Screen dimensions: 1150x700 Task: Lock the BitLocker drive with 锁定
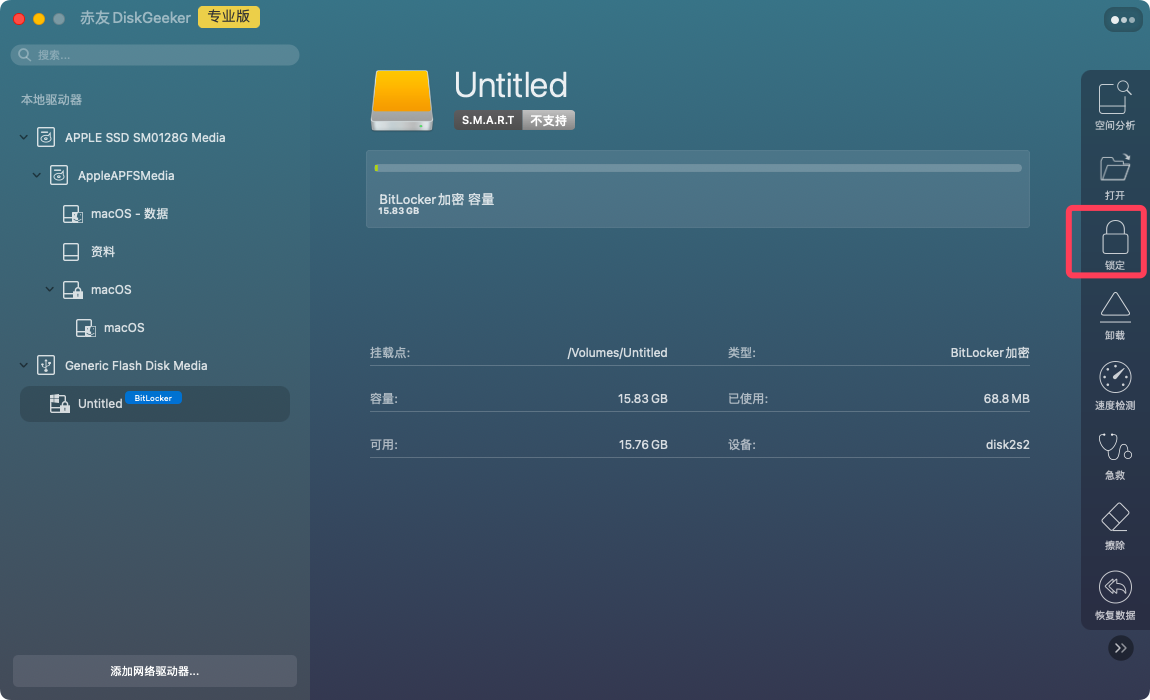click(x=1114, y=245)
